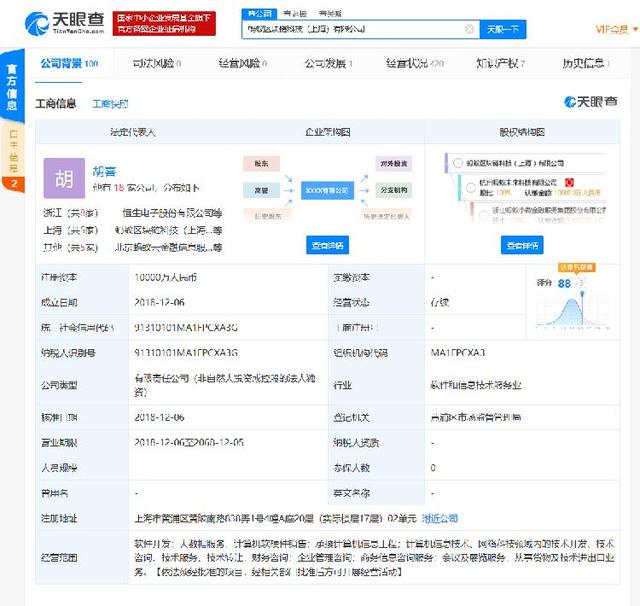Image resolution: width=640 pixels, height=606 pixels.
Task: Open the 工商快照 link
Action: [110, 104]
